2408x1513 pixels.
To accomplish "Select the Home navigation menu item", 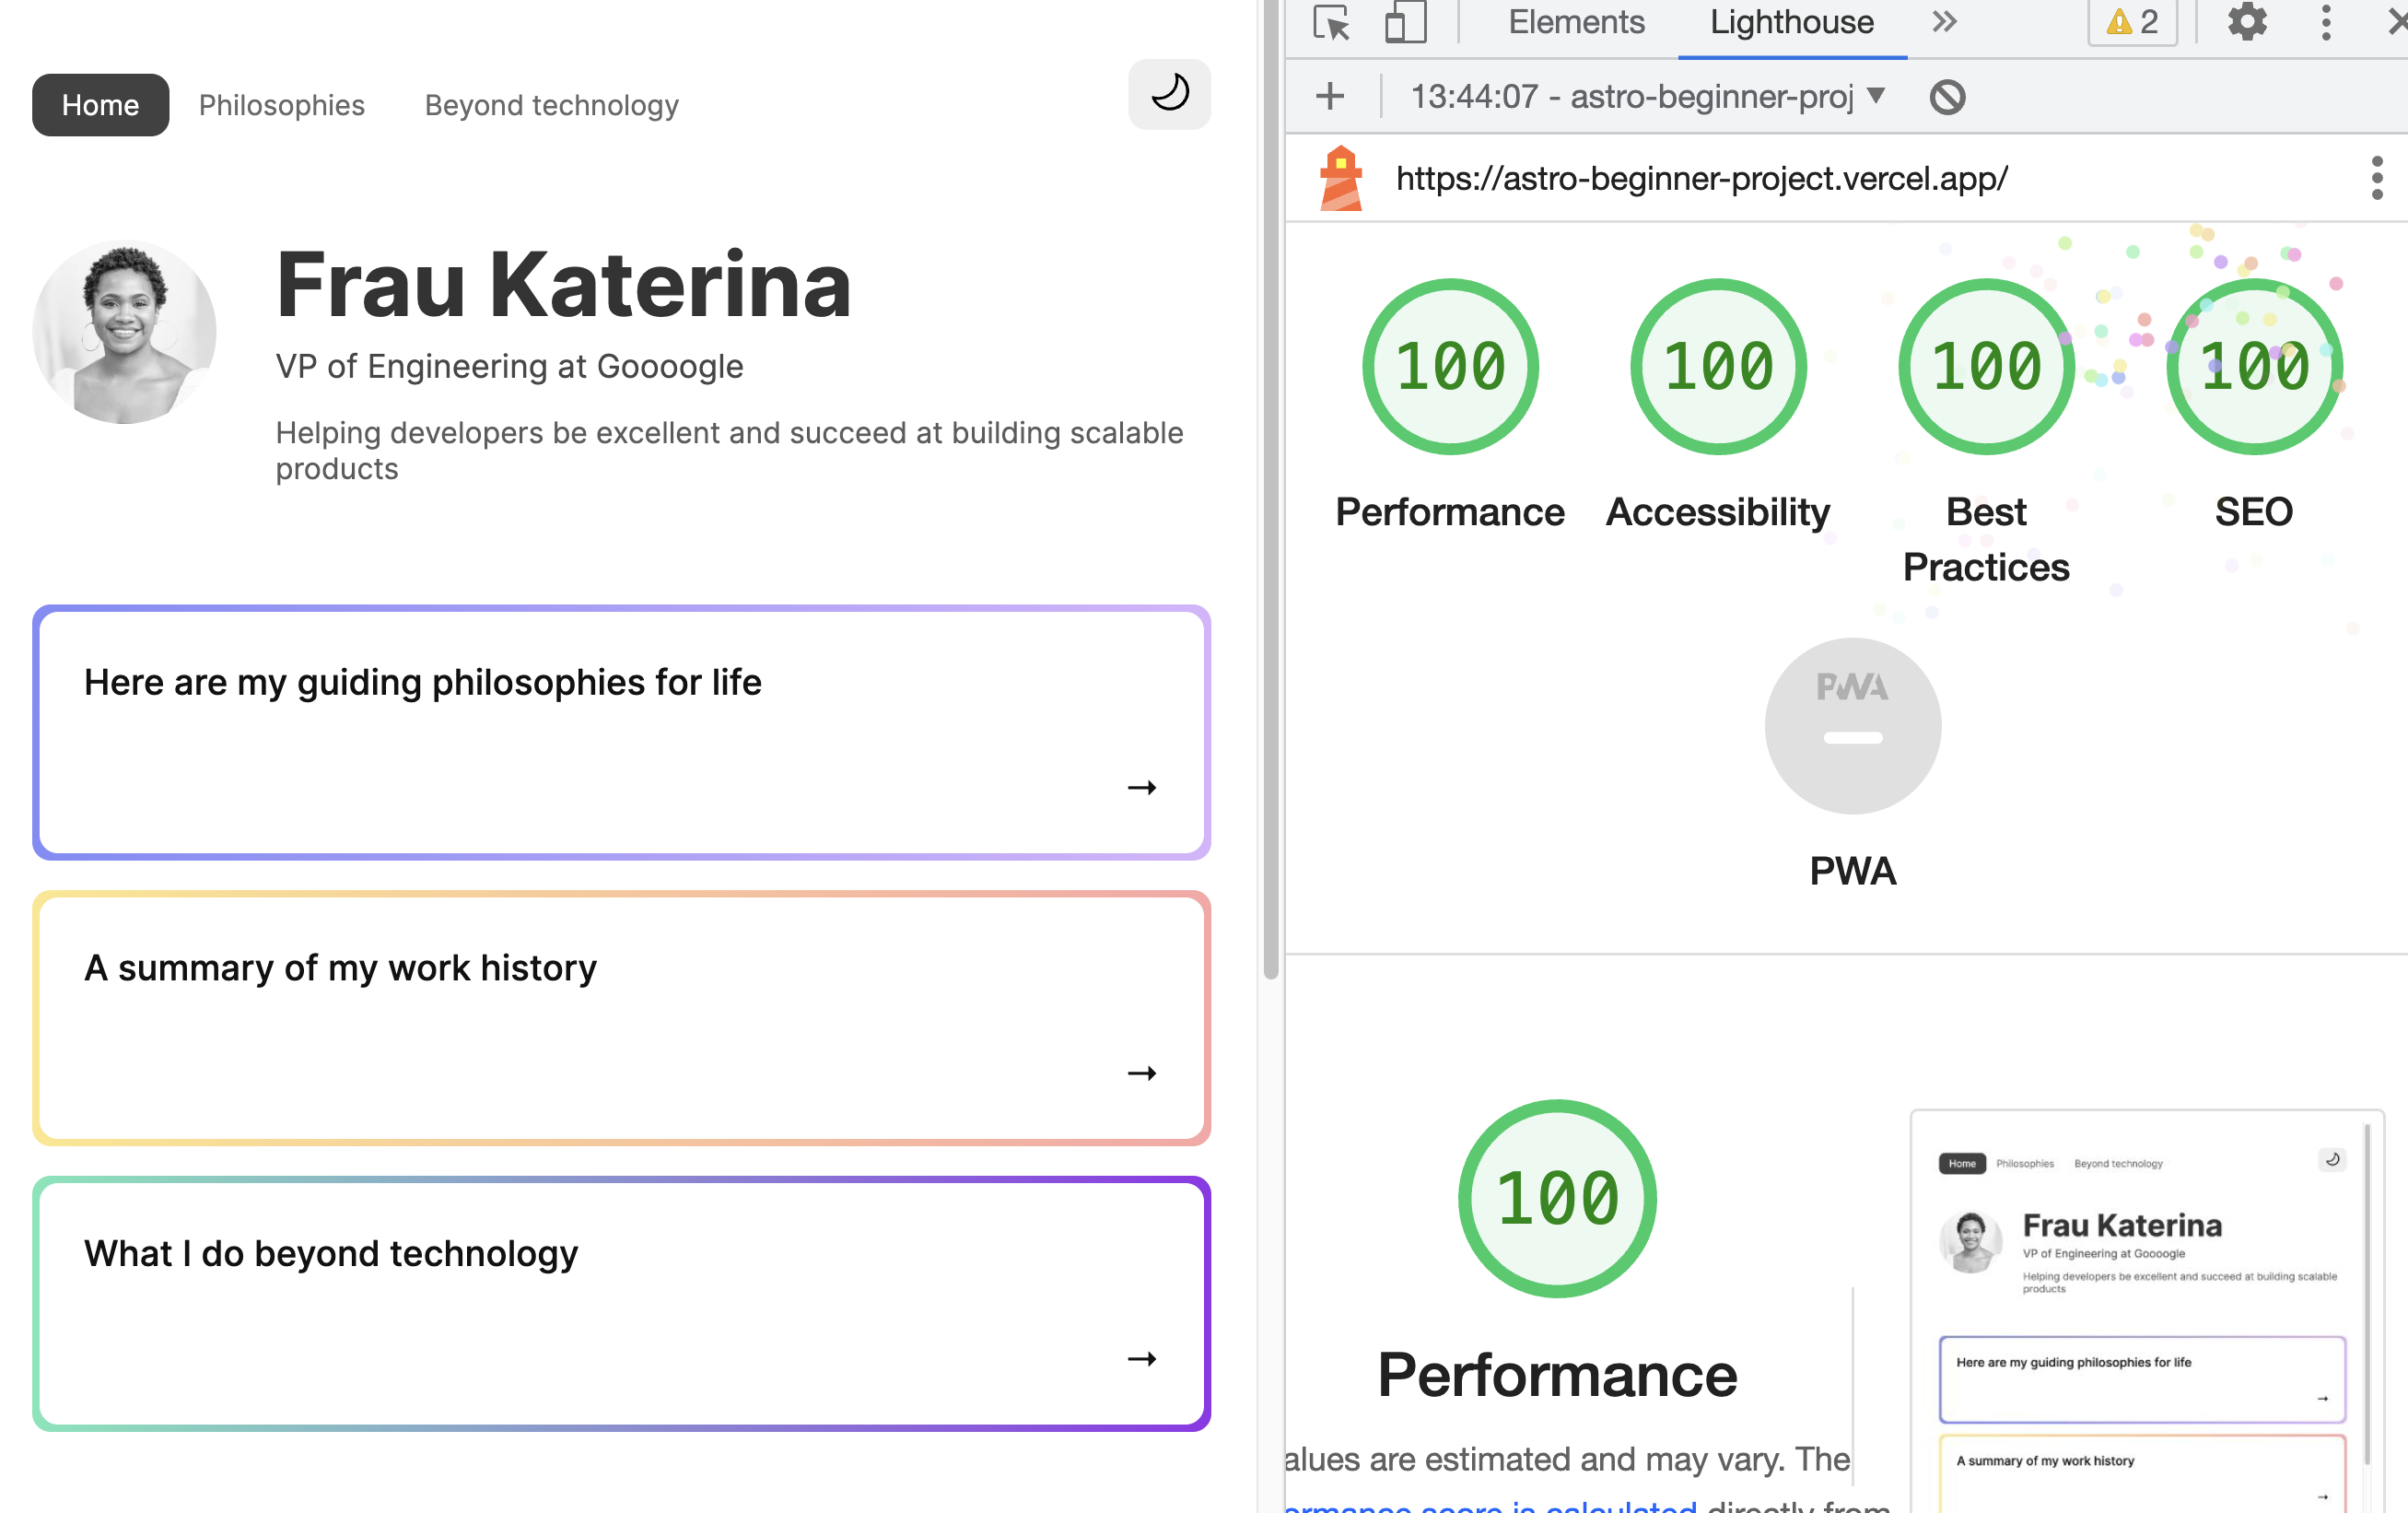I will point(99,105).
